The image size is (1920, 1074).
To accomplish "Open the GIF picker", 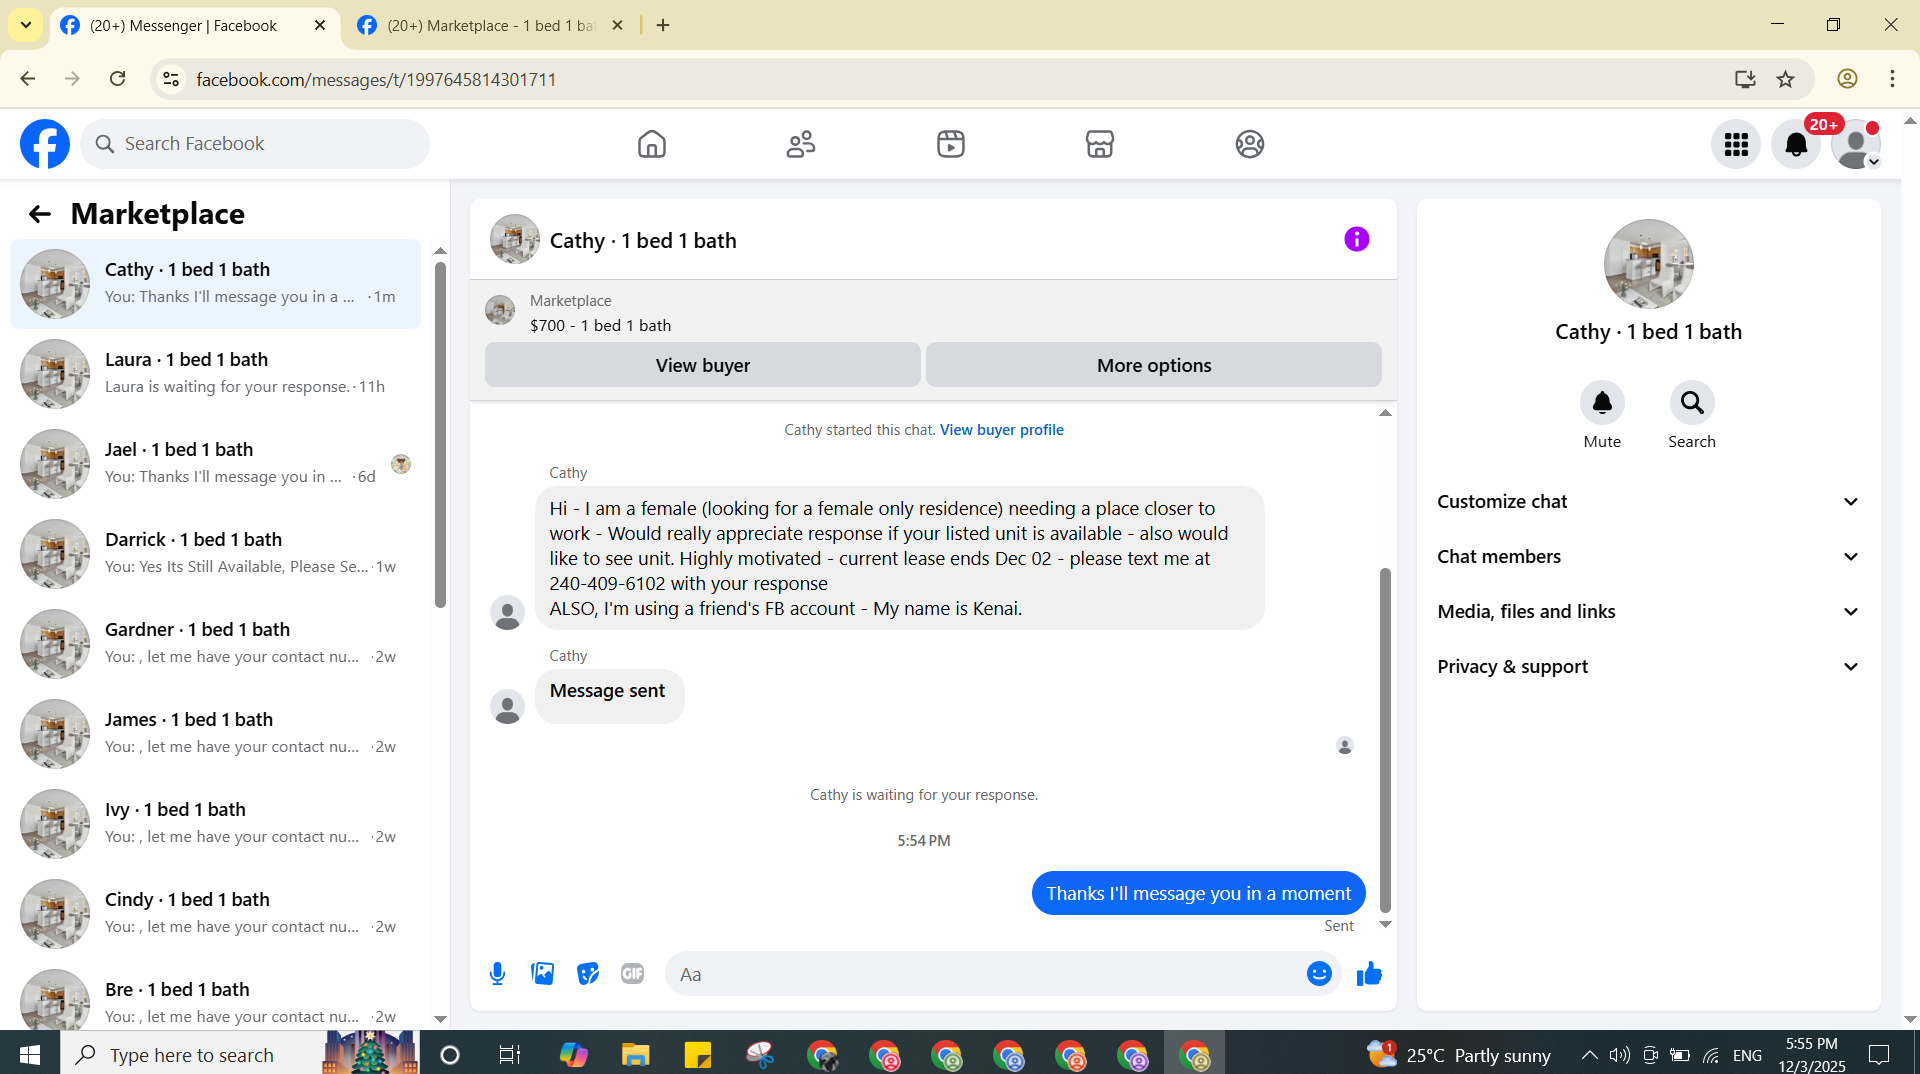I will coord(632,974).
